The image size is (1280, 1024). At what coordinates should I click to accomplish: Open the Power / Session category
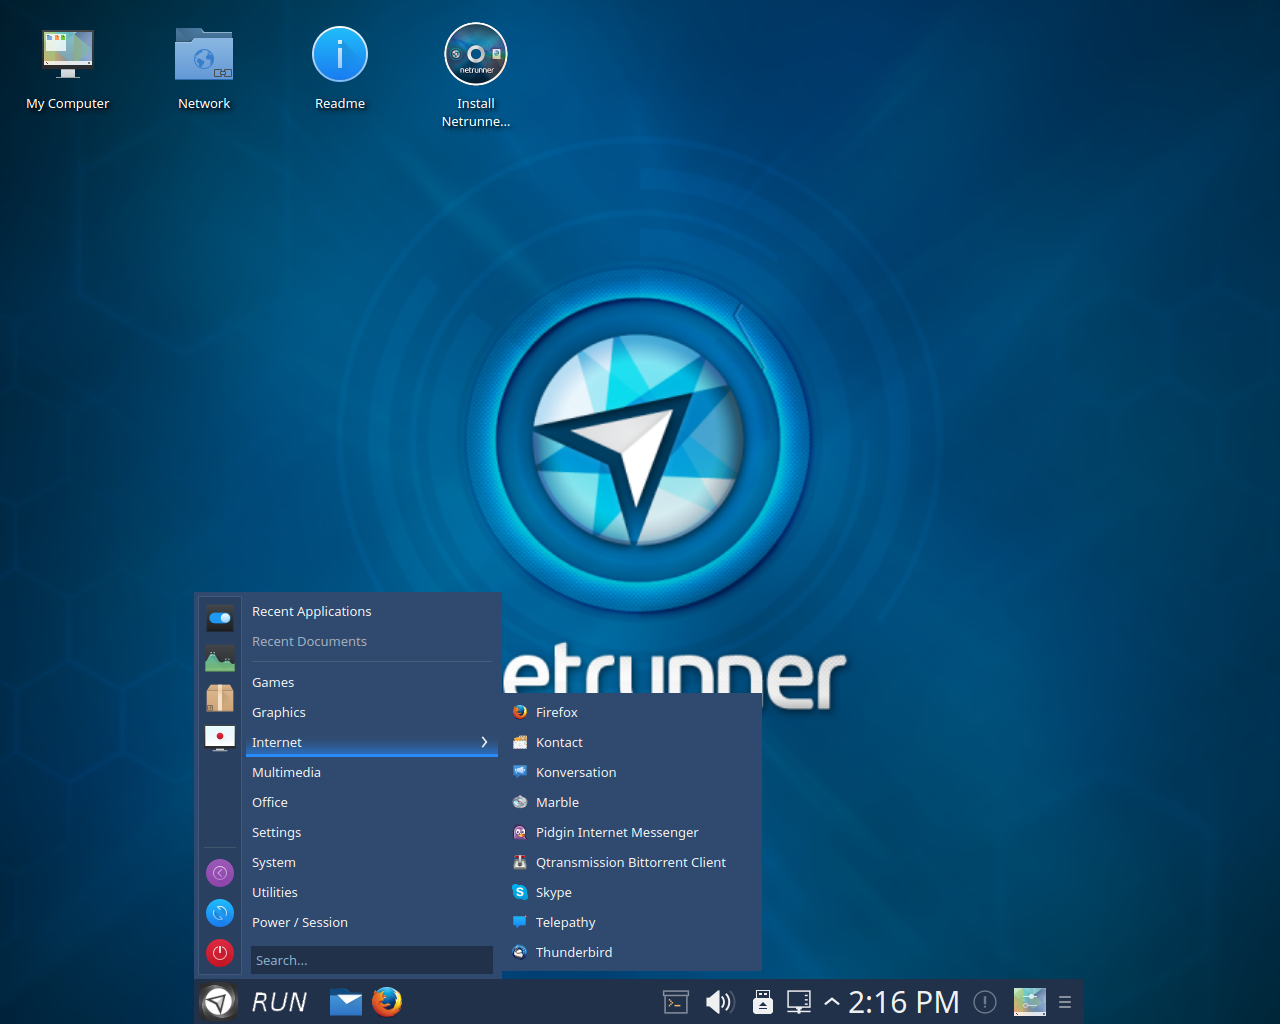pos(372,922)
